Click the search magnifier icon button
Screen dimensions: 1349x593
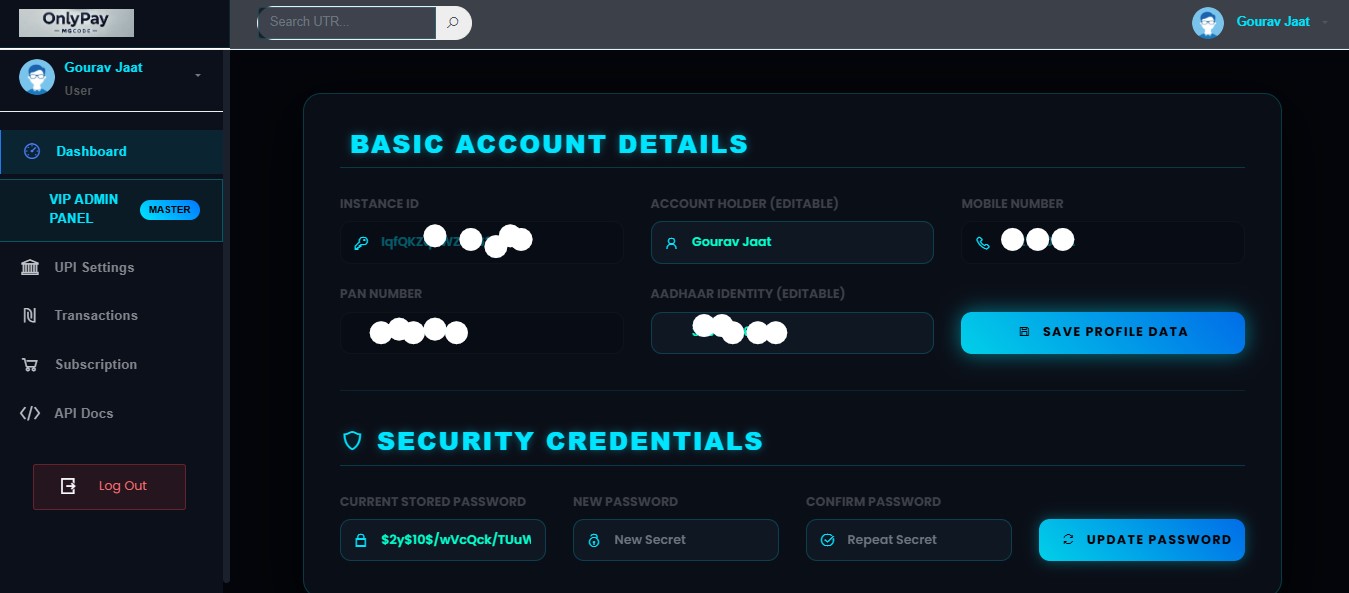(453, 22)
